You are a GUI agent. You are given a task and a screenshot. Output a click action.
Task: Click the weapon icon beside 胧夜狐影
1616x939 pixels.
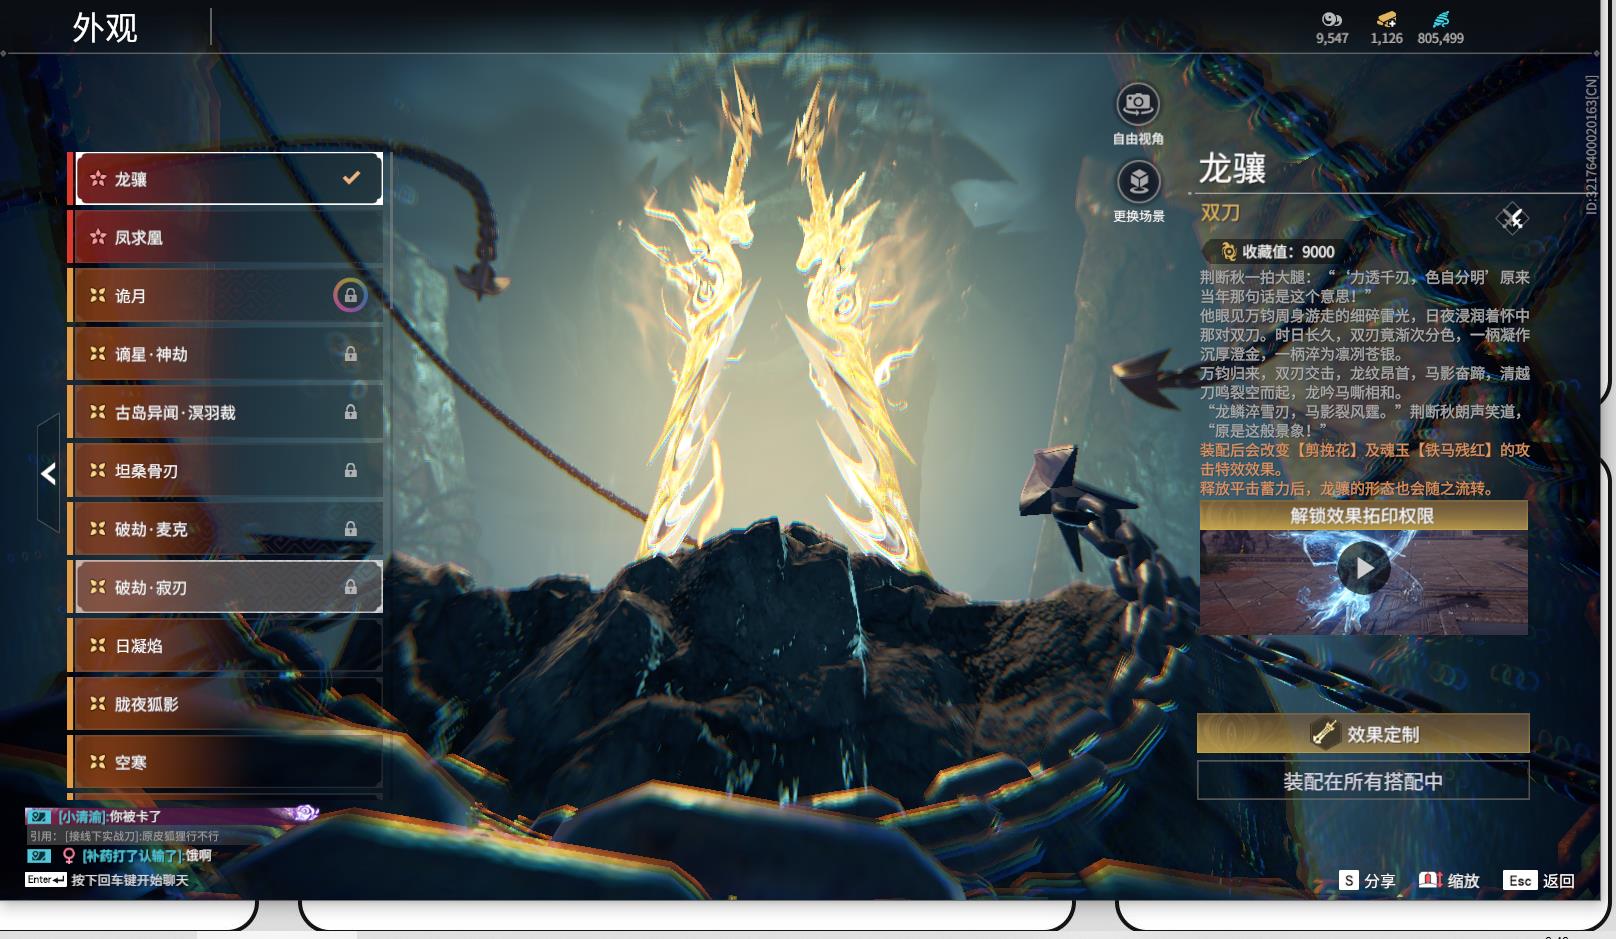pos(98,704)
